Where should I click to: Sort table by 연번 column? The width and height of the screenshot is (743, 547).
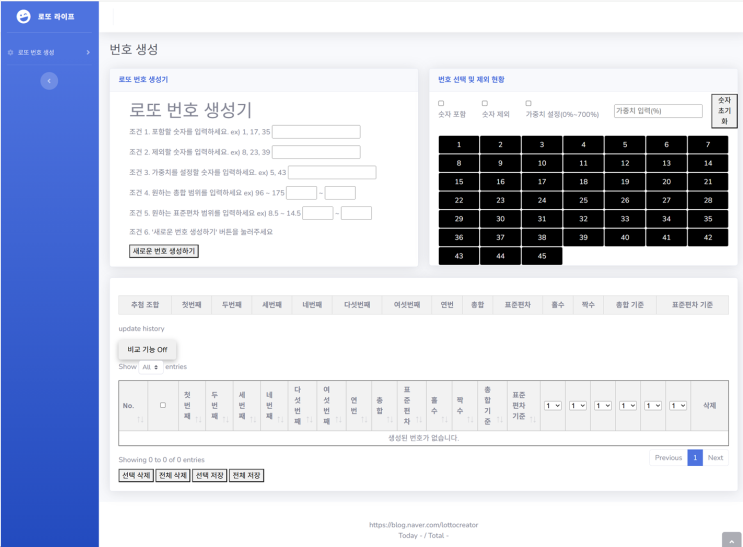[359, 406]
